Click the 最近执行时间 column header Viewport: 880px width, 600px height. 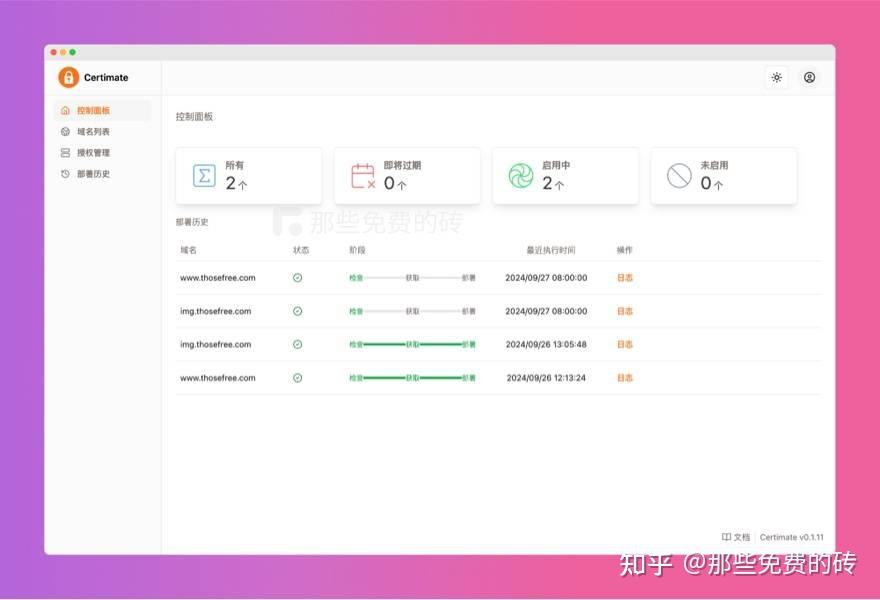pyautogui.click(x=550, y=250)
